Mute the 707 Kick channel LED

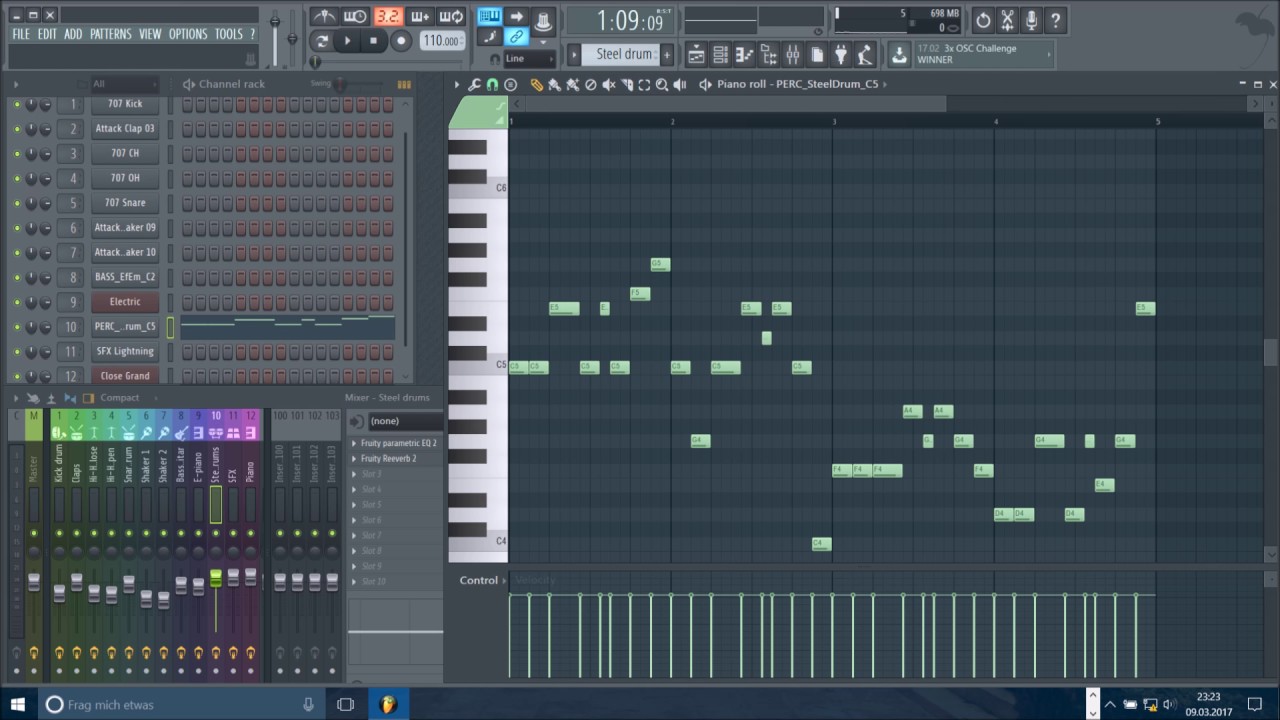tap(16, 104)
